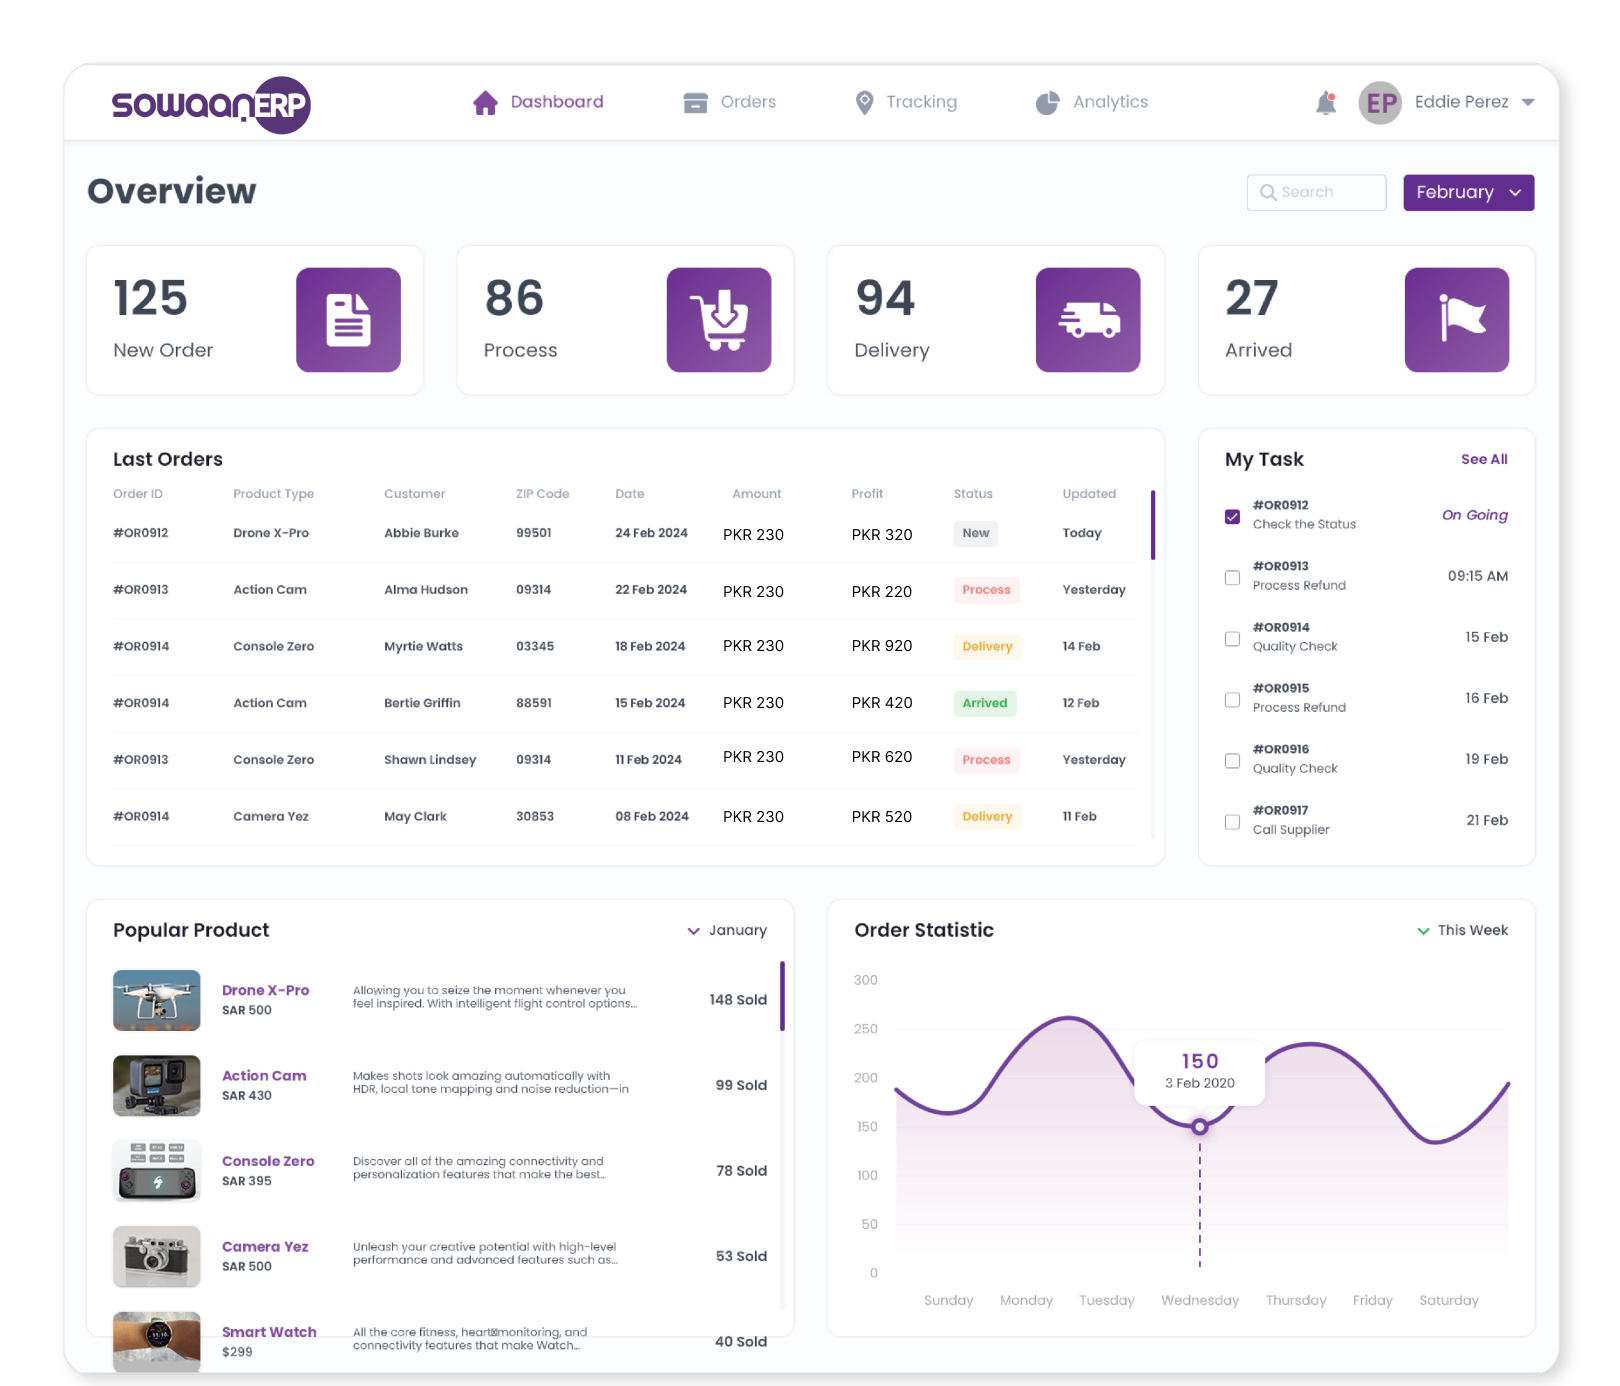Uncheck task #OR0912 Check the Status
This screenshot has width=1620, height=1386.
pyautogui.click(x=1232, y=516)
